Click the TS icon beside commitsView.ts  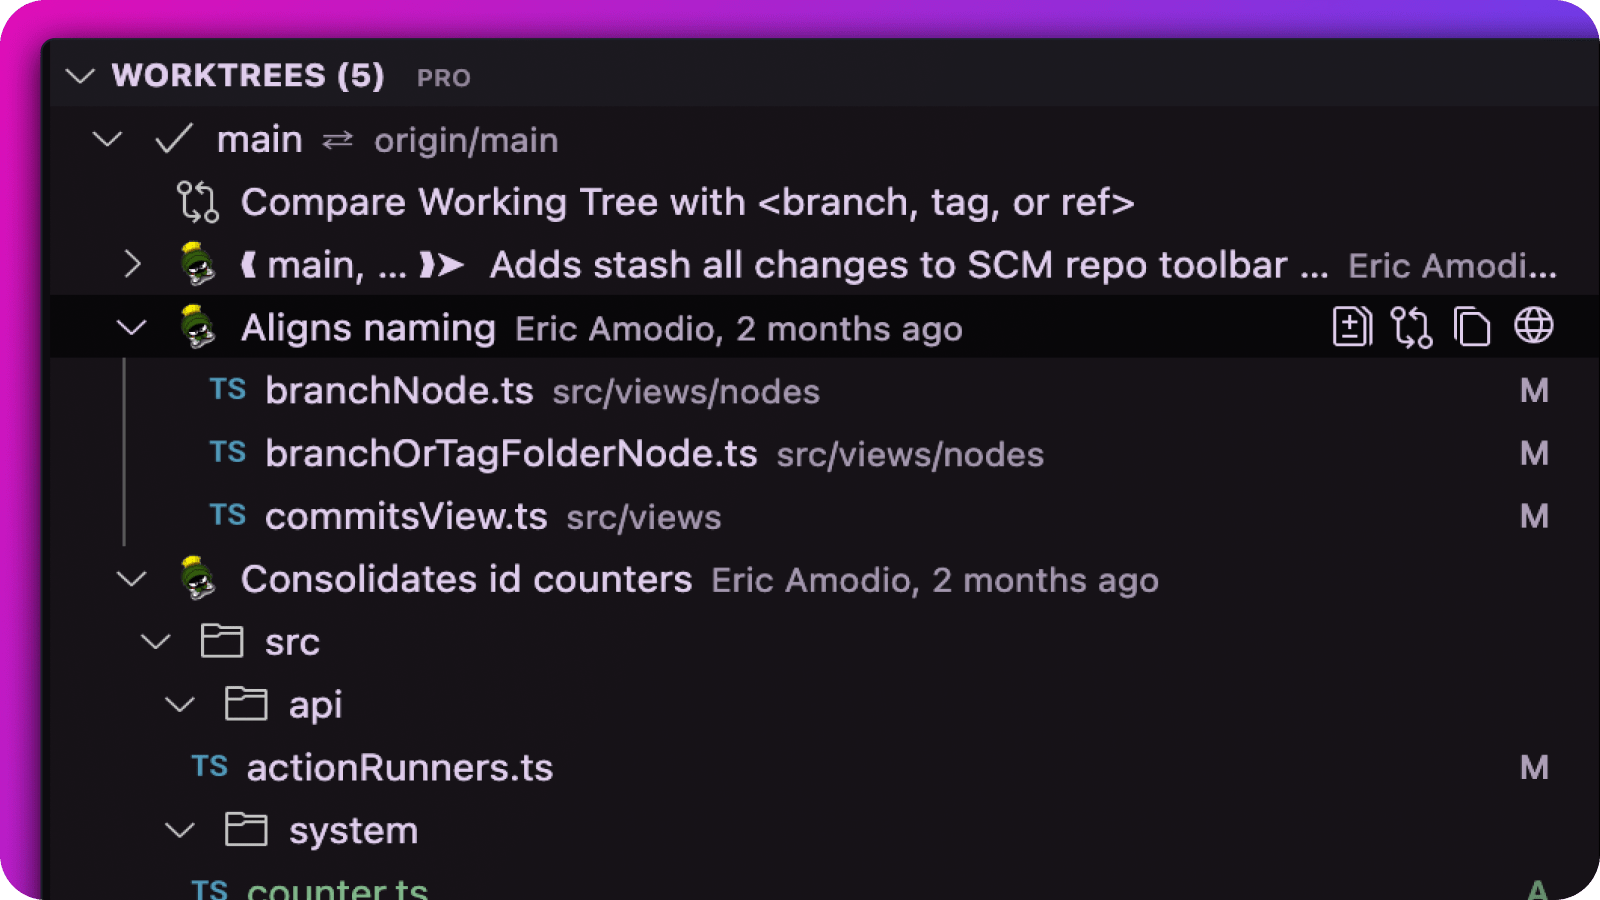[x=227, y=515]
